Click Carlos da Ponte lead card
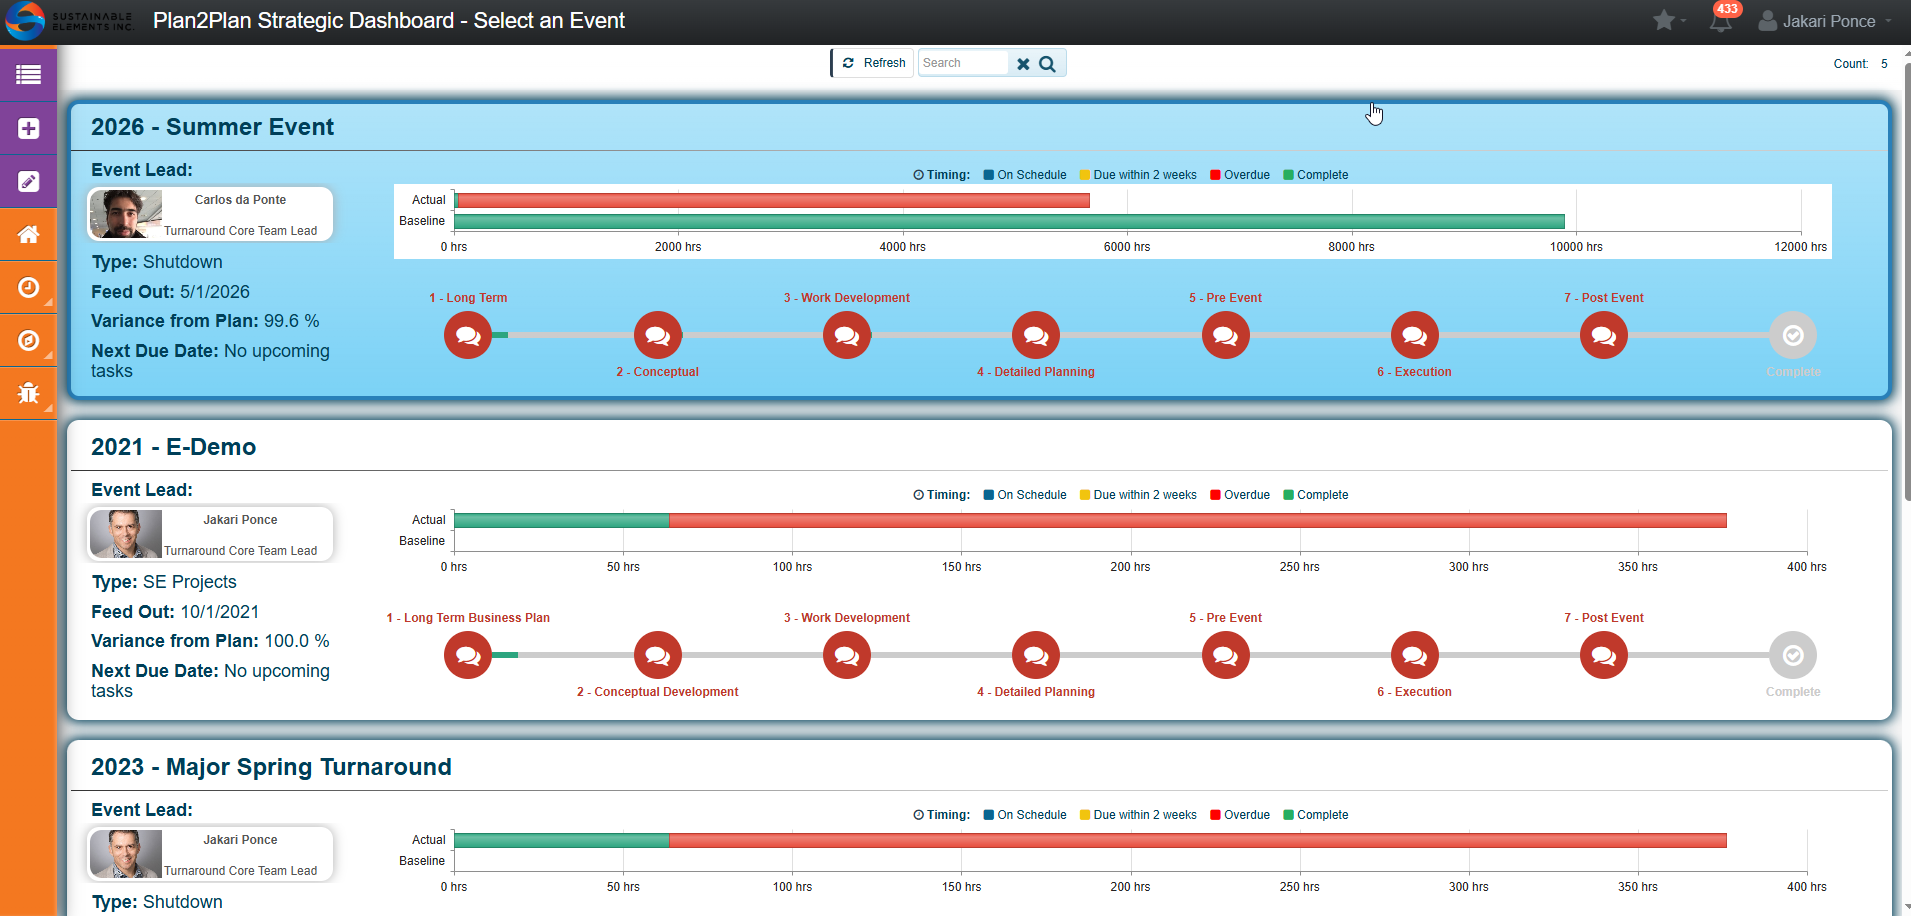 (210, 214)
